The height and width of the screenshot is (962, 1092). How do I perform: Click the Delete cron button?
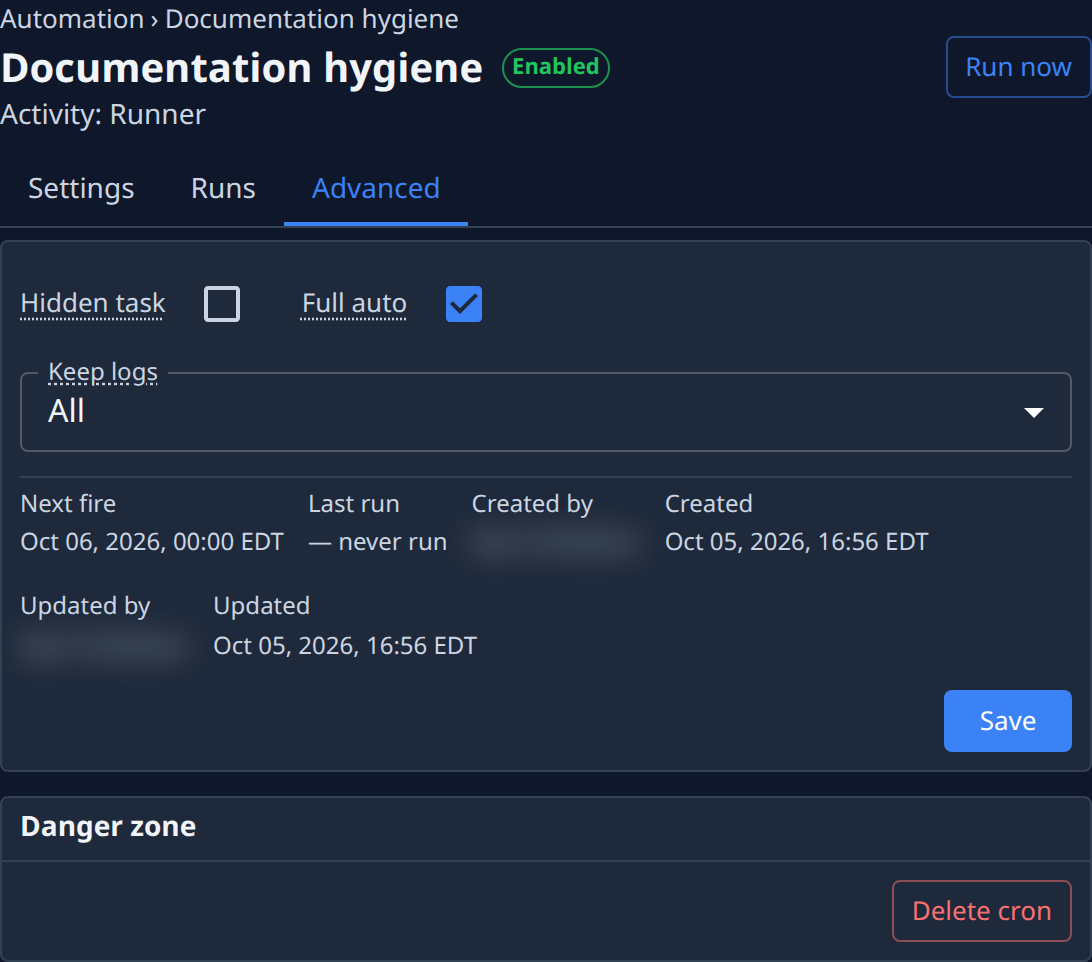pos(982,911)
